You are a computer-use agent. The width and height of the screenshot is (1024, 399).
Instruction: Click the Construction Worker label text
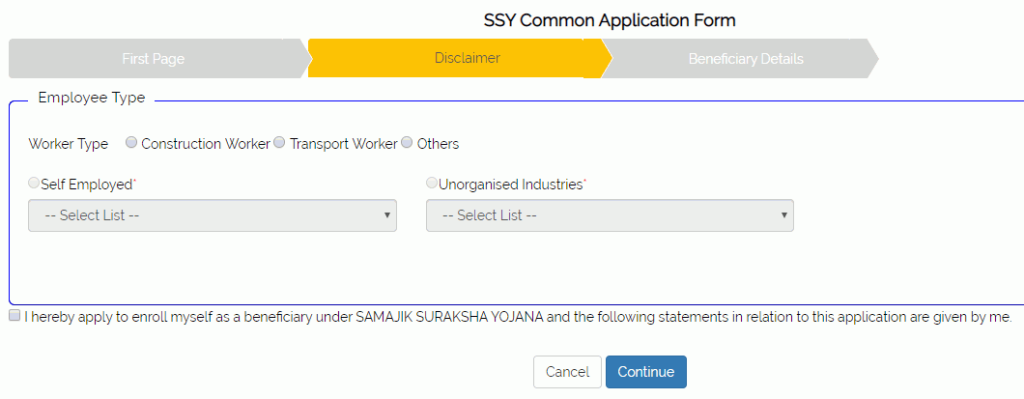pyautogui.click(x=206, y=144)
